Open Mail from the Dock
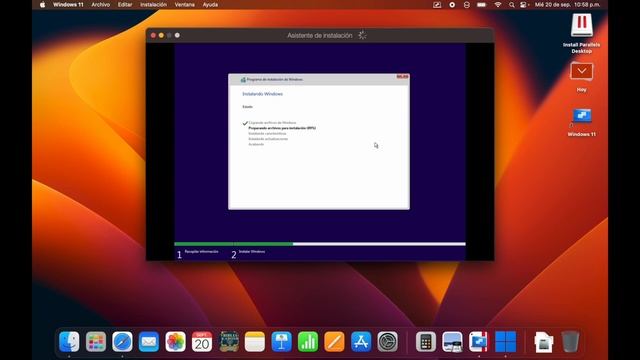The width and height of the screenshot is (640, 360). point(149,341)
